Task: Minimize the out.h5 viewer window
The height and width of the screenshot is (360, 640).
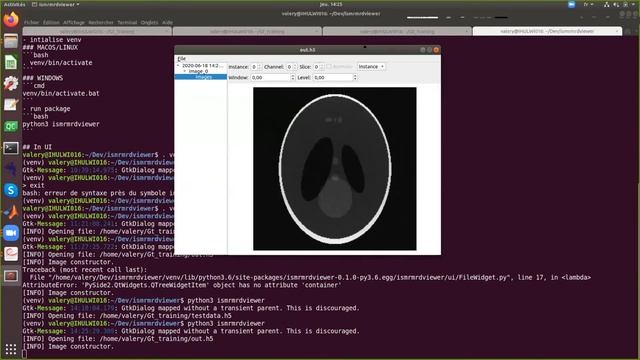Action: tap(422, 50)
